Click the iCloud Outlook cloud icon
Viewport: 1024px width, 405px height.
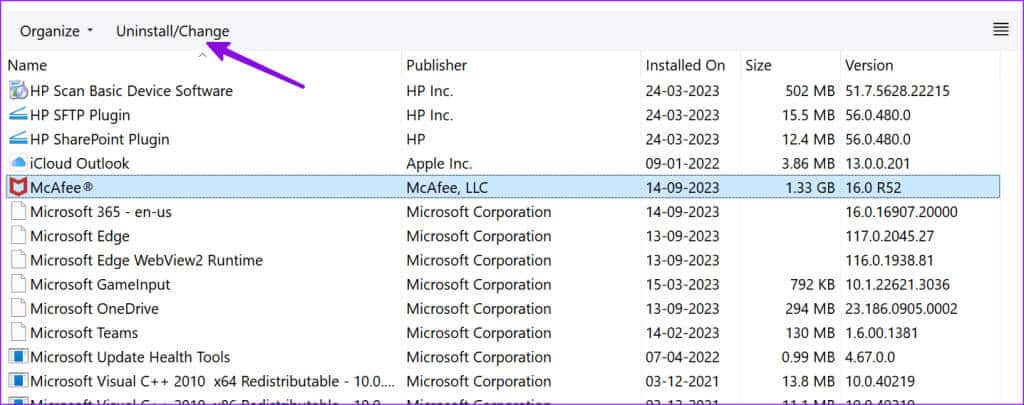pyautogui.click(x=18, y=163)
